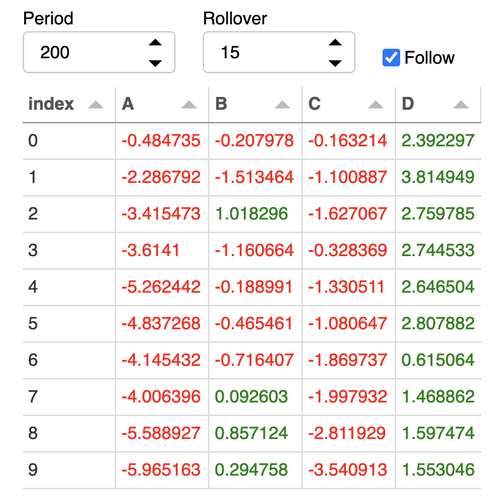Select green cell value 0.092603
The image size is (500, 500).
(251, 397)
